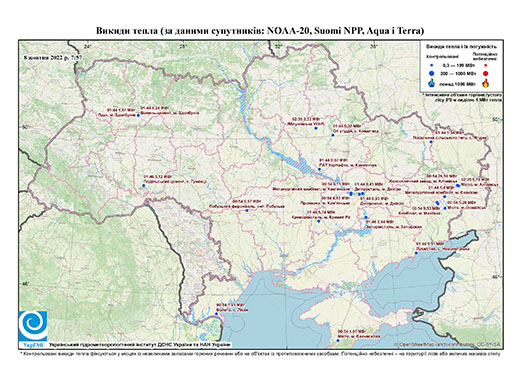Click the 'Потенційно небезпечні' legend column header
Image resolution: width=520 pixels, height=368 pixels.
[485, 56]
